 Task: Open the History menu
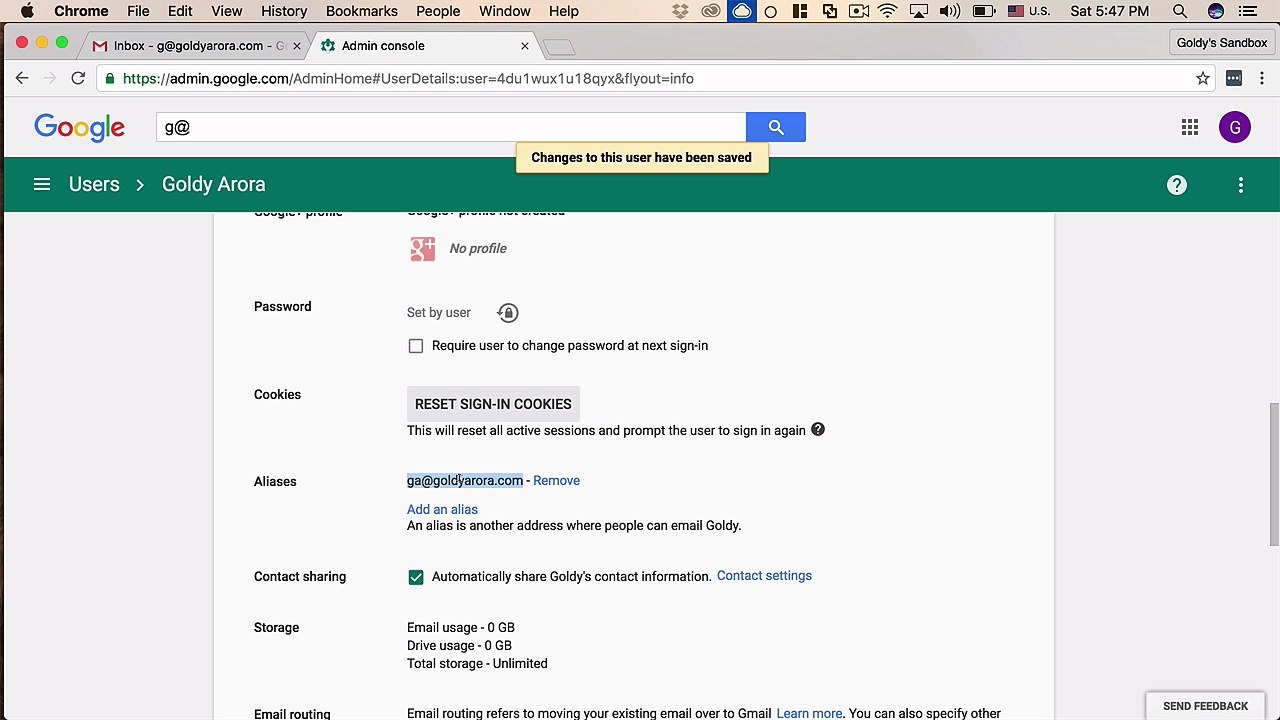pos(284,11)
